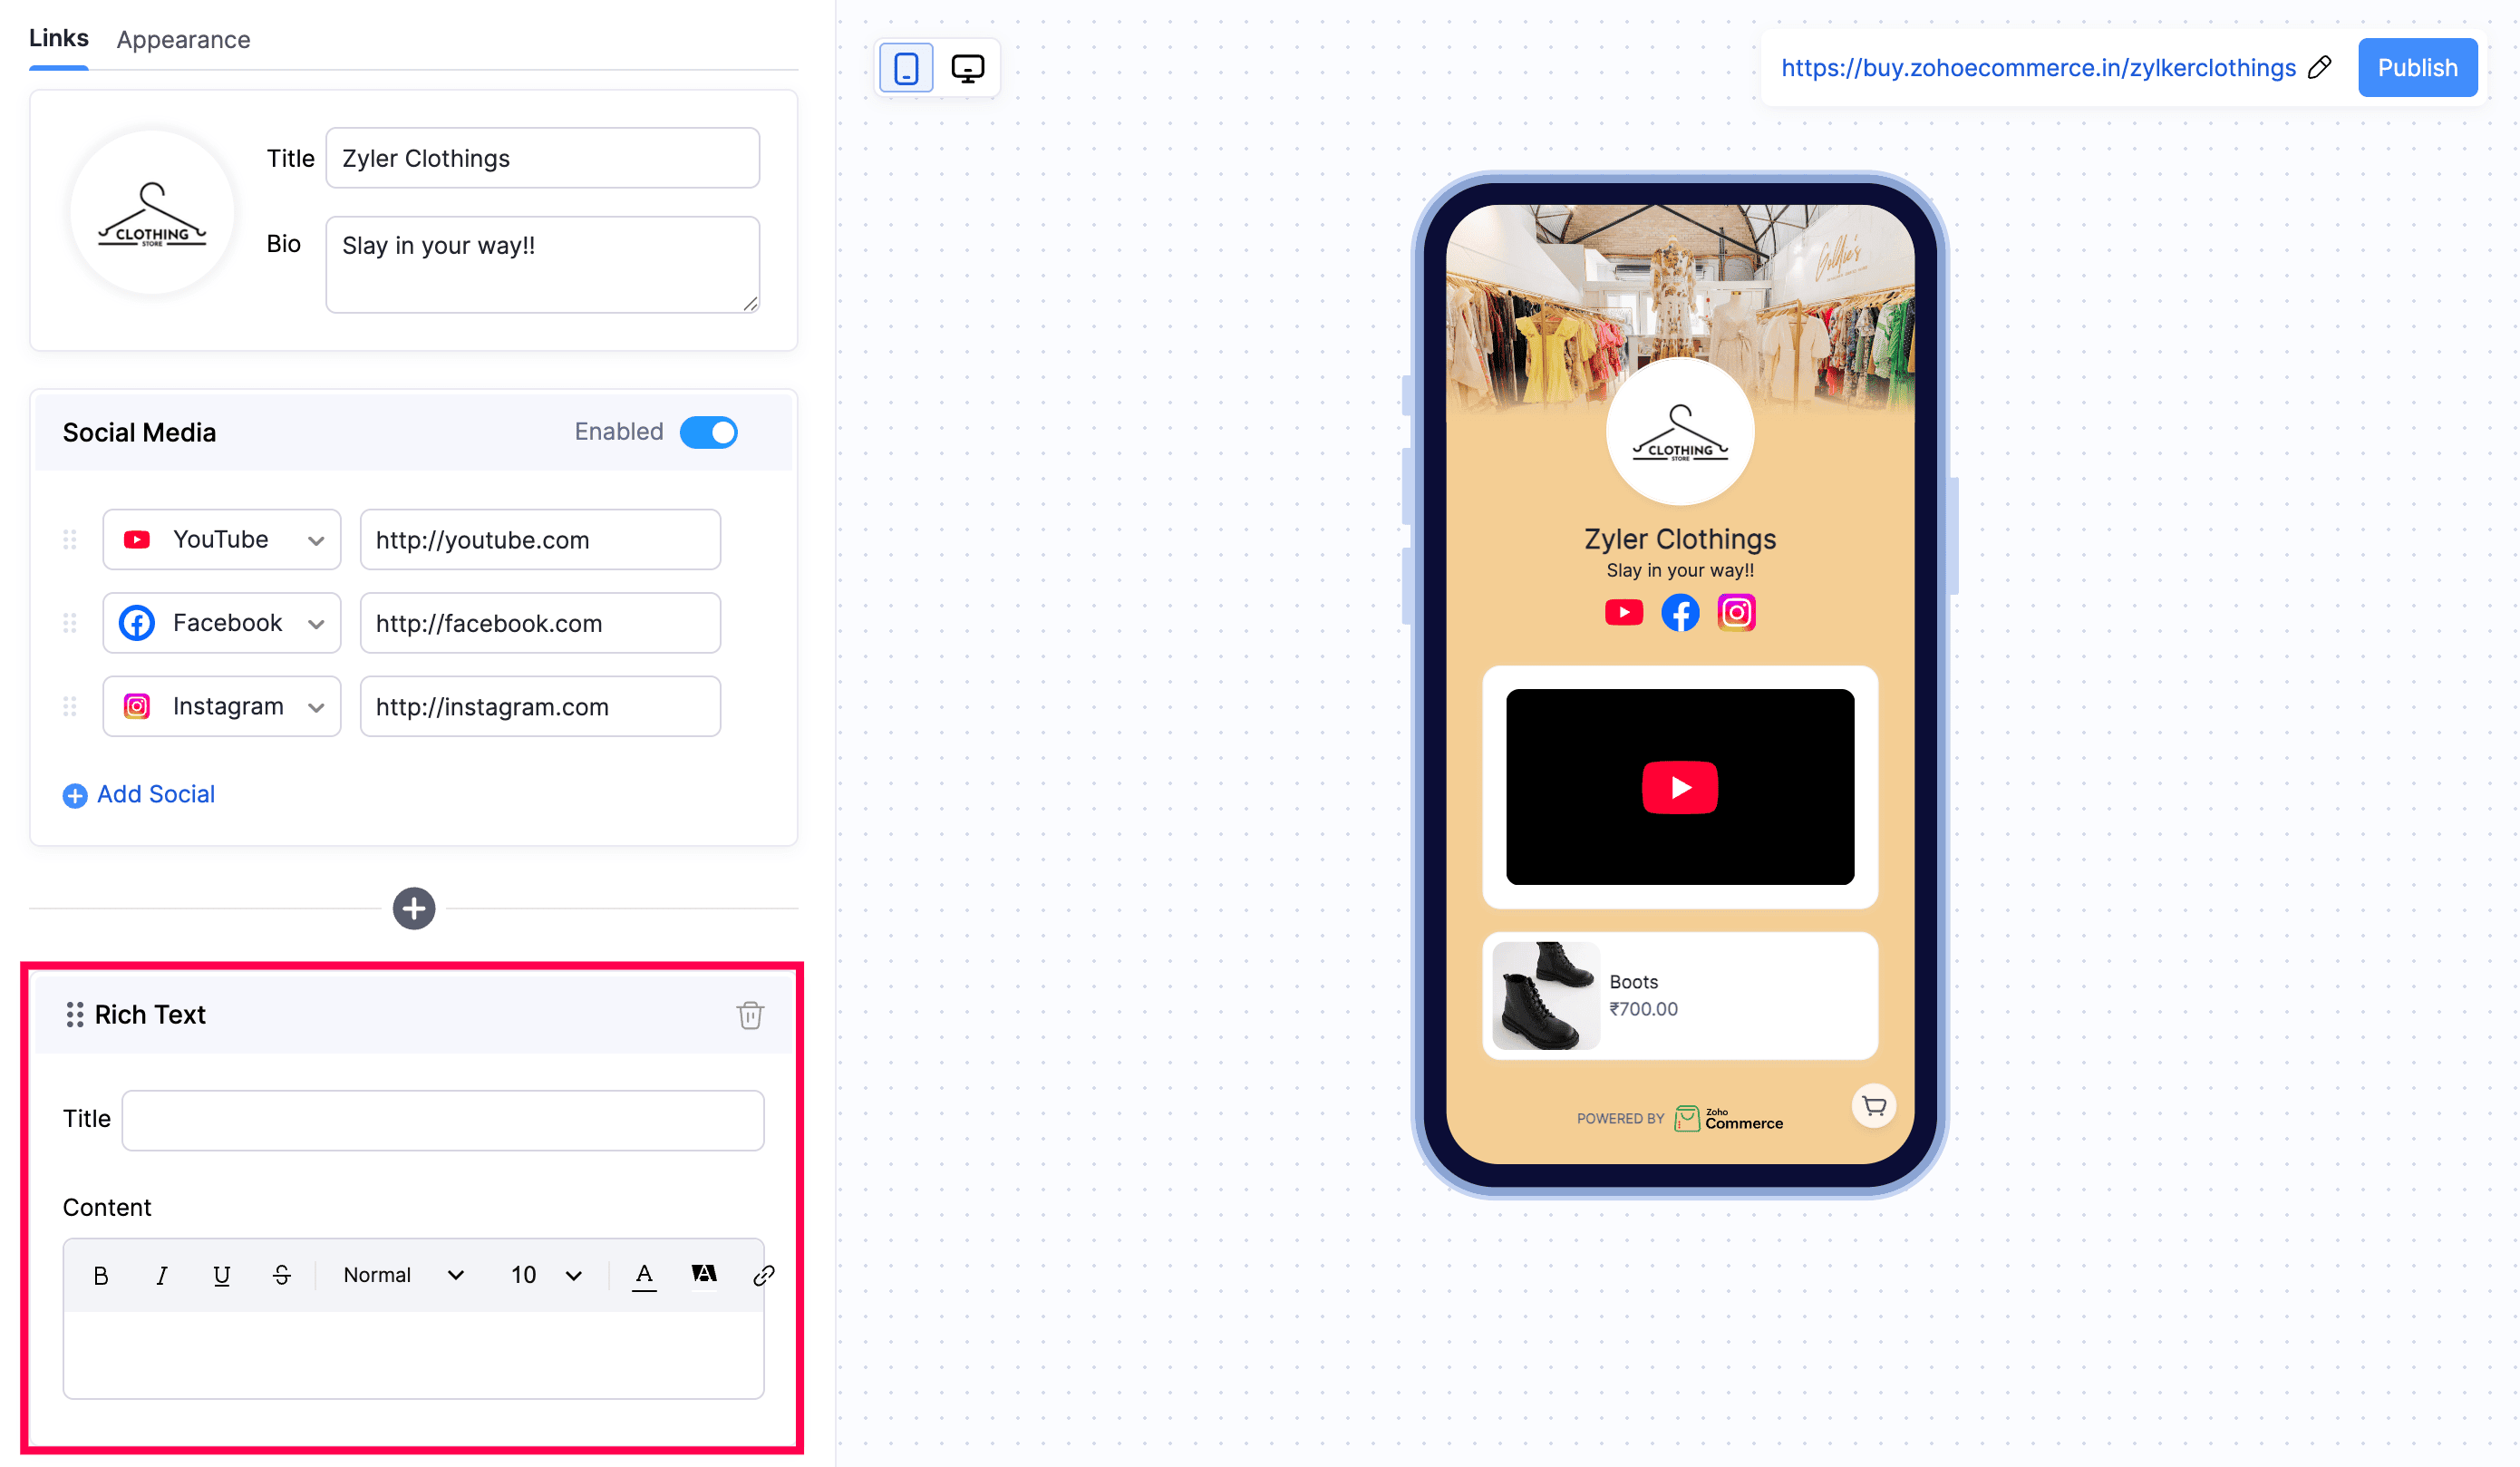This screenshot has height=1467, width=2520.
Task: Click the Zyler Clothings heading in preview
Action: pos(1680,539)
